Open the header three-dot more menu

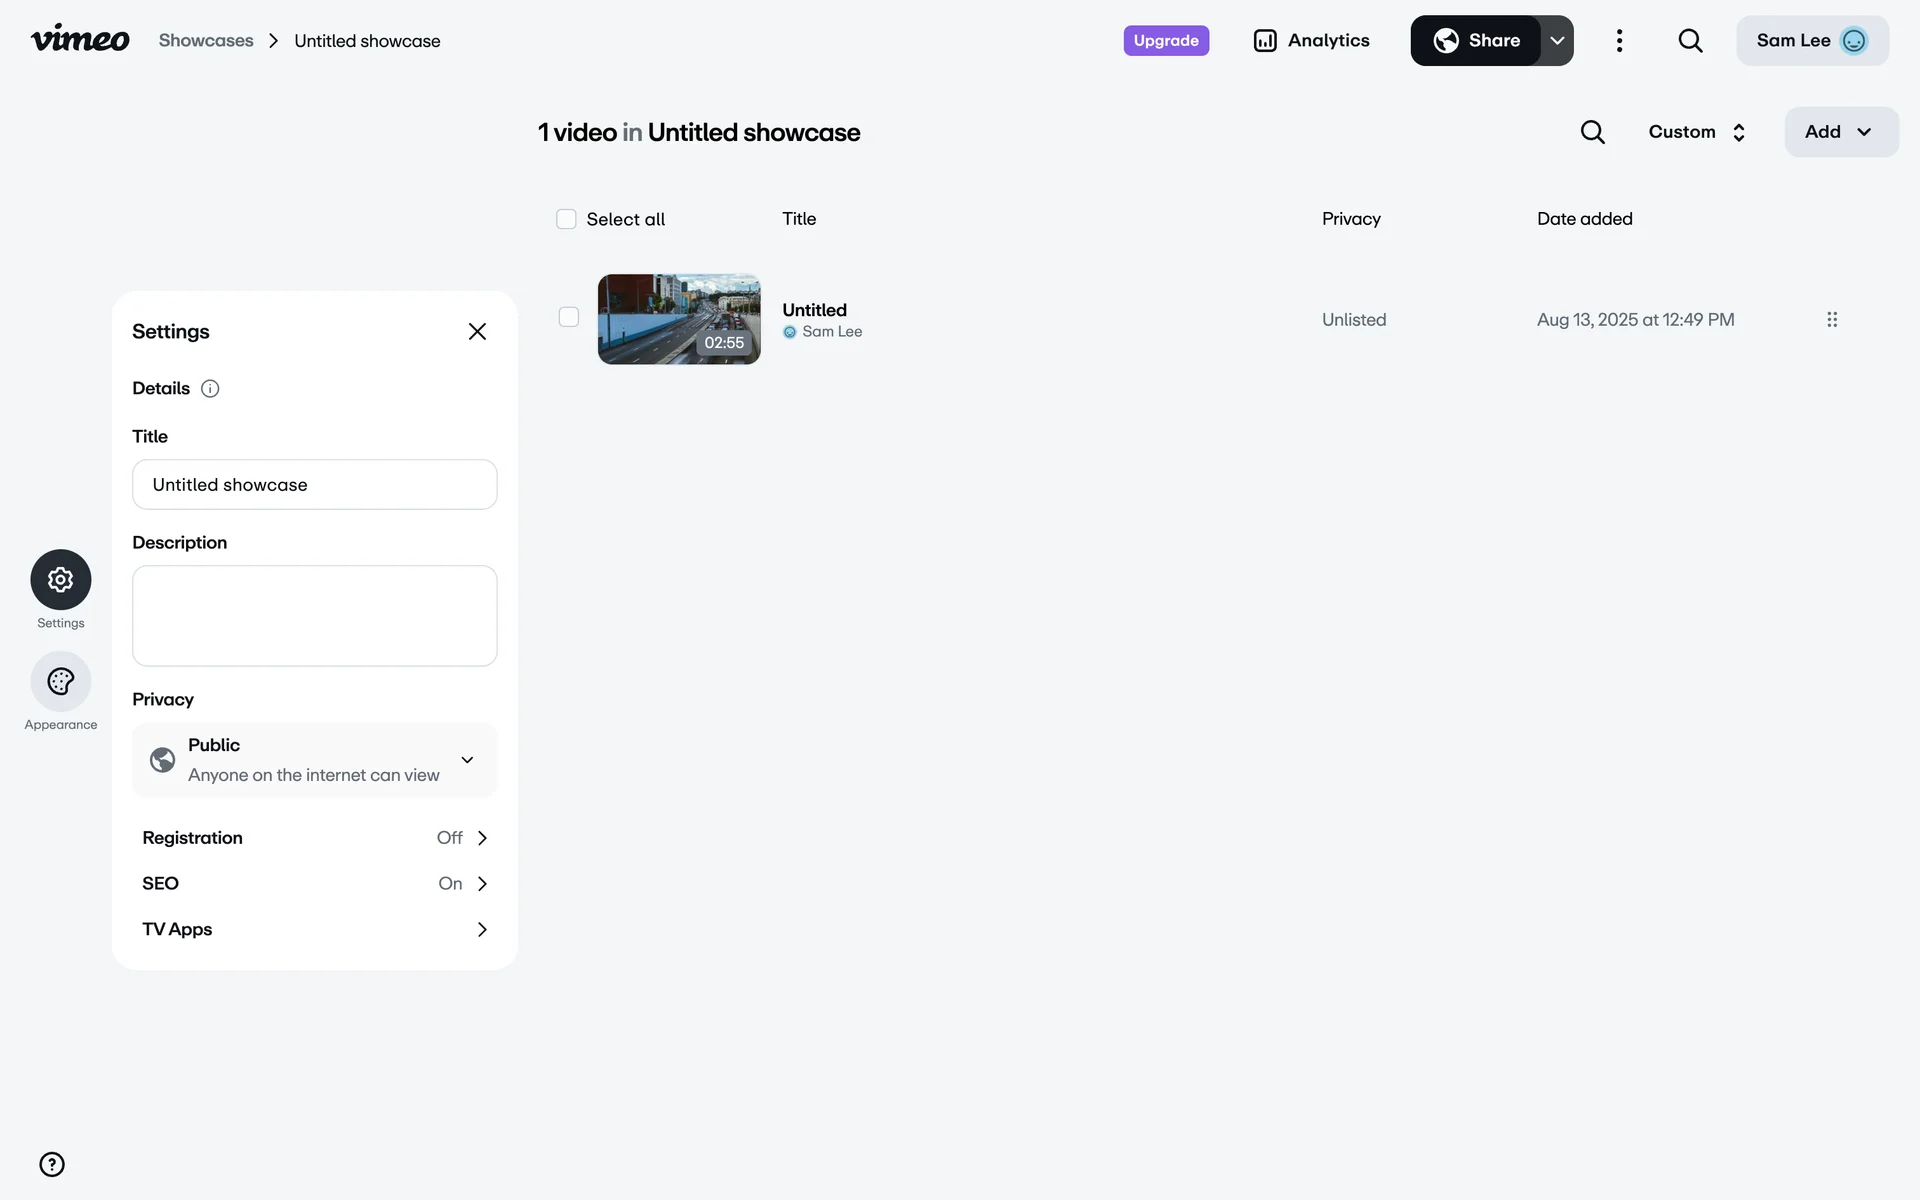pos(1619,41)
